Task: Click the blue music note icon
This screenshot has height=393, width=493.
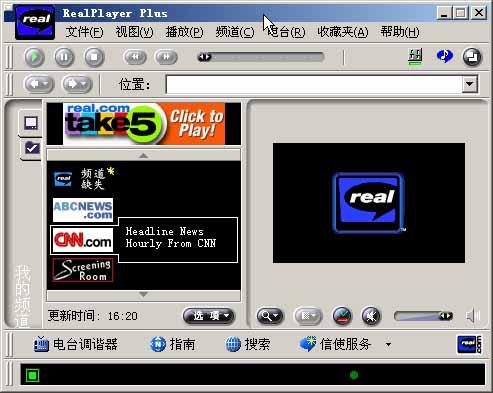Action: (445, 56)
